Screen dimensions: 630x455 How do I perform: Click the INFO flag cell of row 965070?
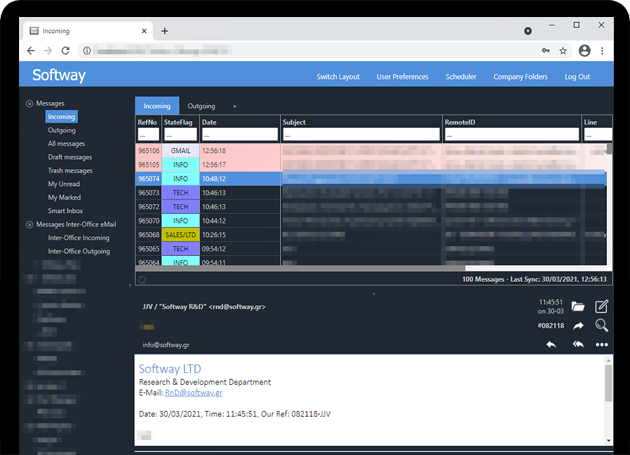click(180, 221)
